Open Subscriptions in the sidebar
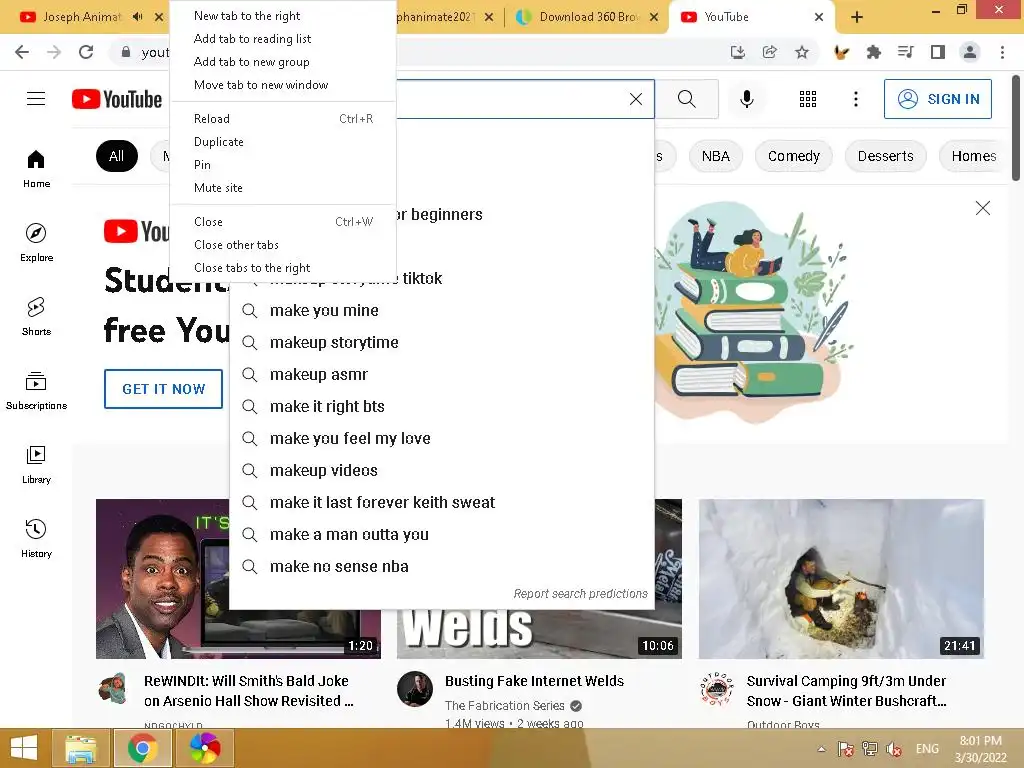Viewport: 1024px width, 768px height. (x=37, y=391)
